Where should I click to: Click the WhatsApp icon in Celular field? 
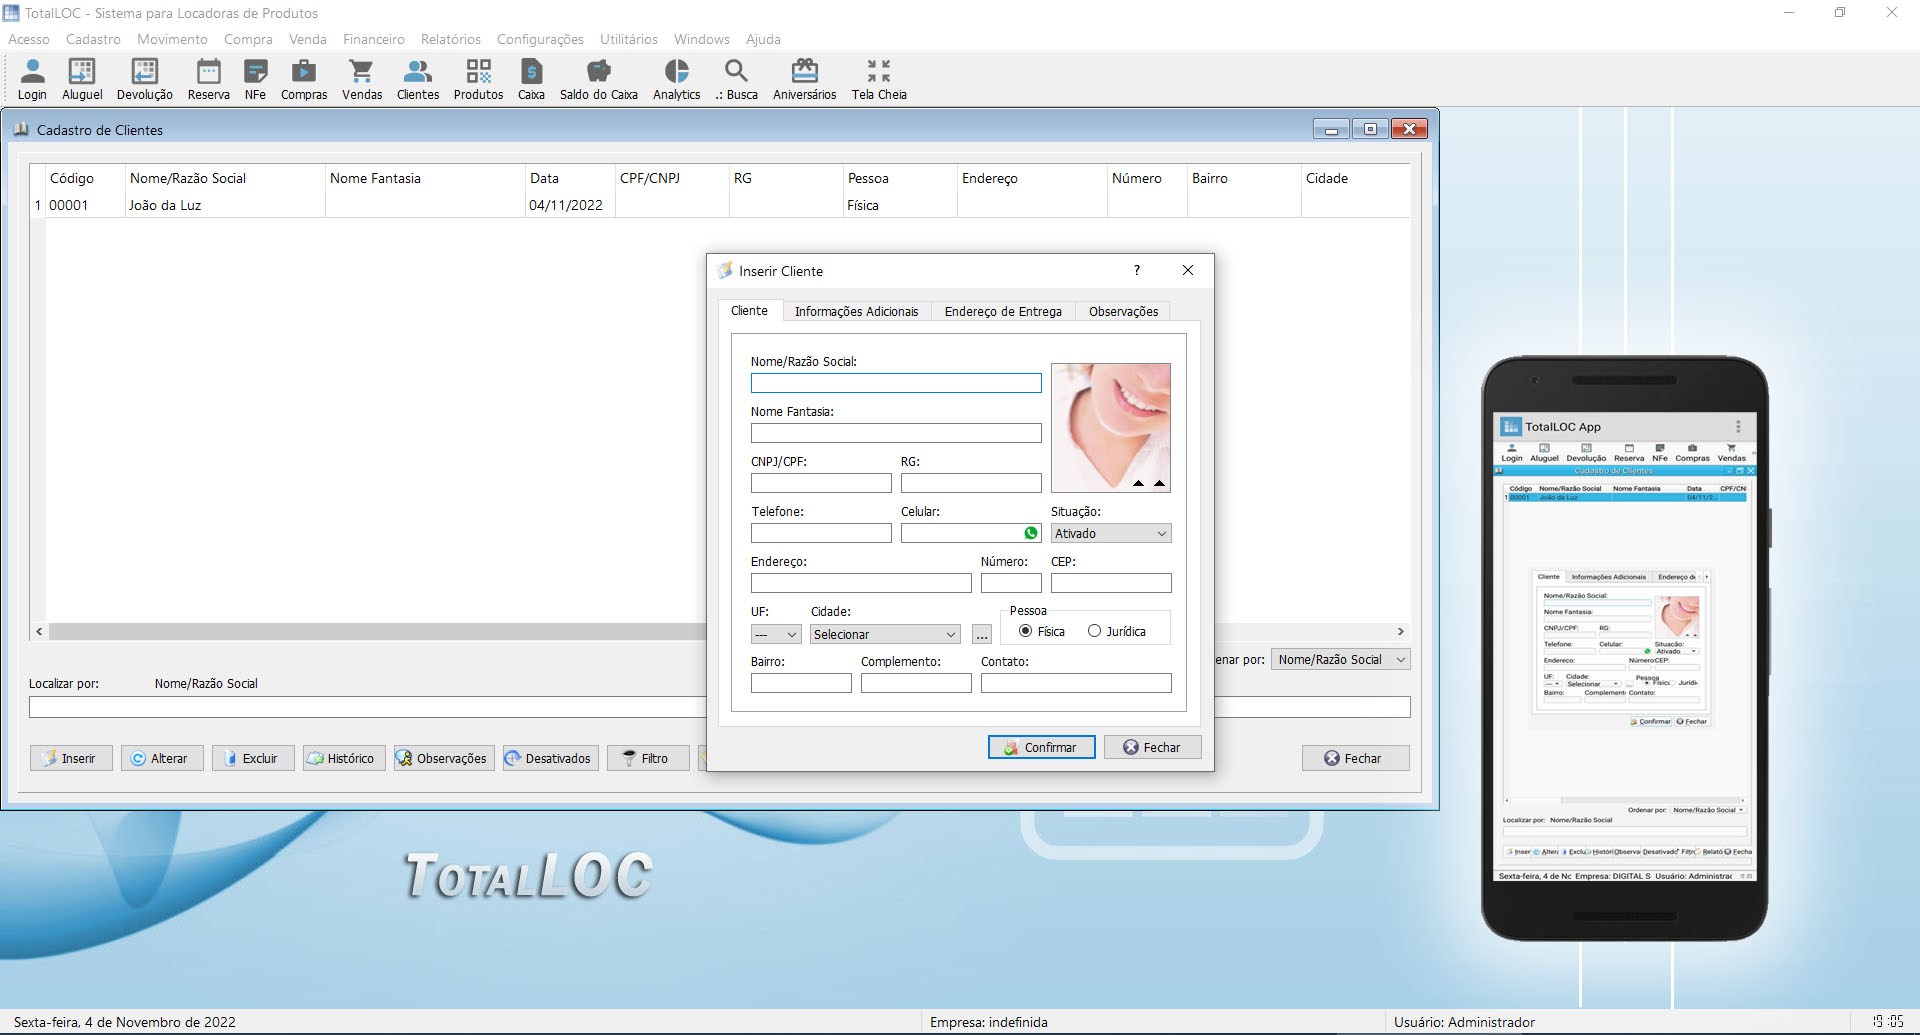click(x=1031, y=533)
